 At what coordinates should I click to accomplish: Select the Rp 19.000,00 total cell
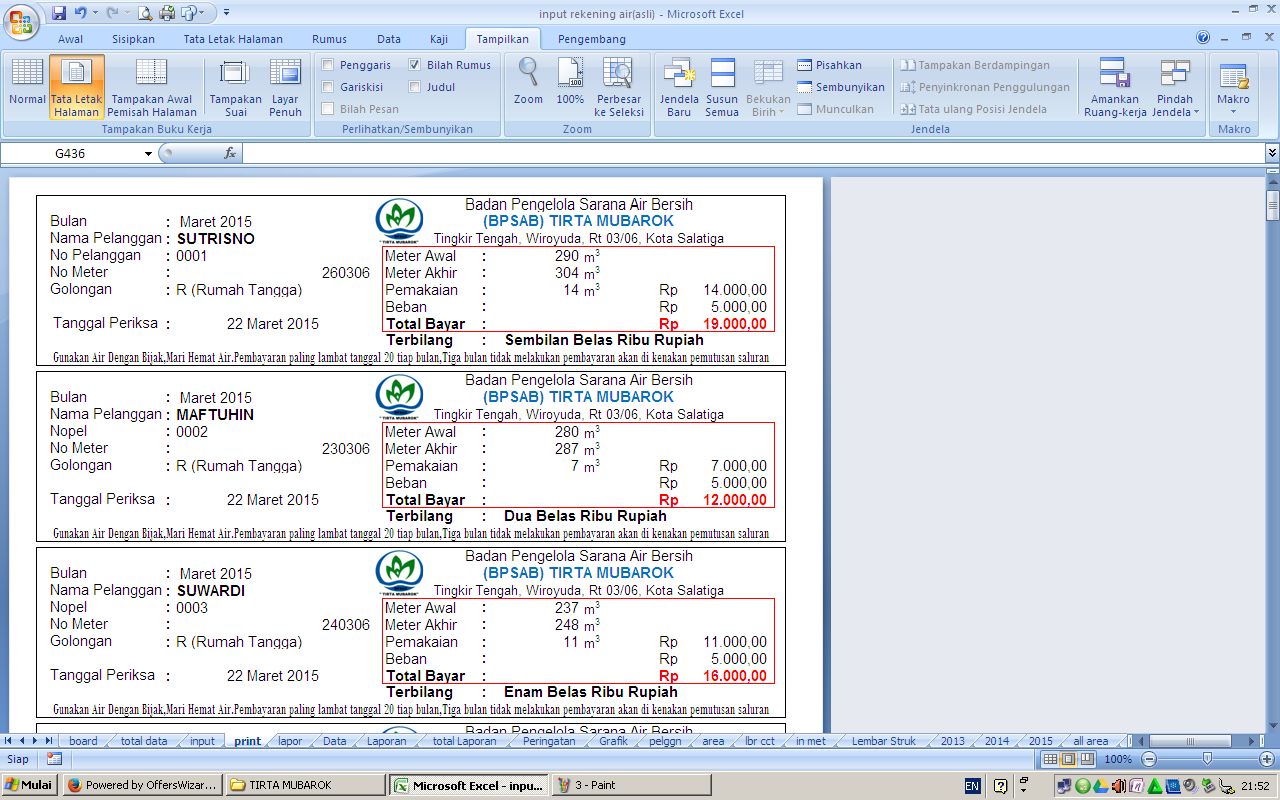point(713,324)
